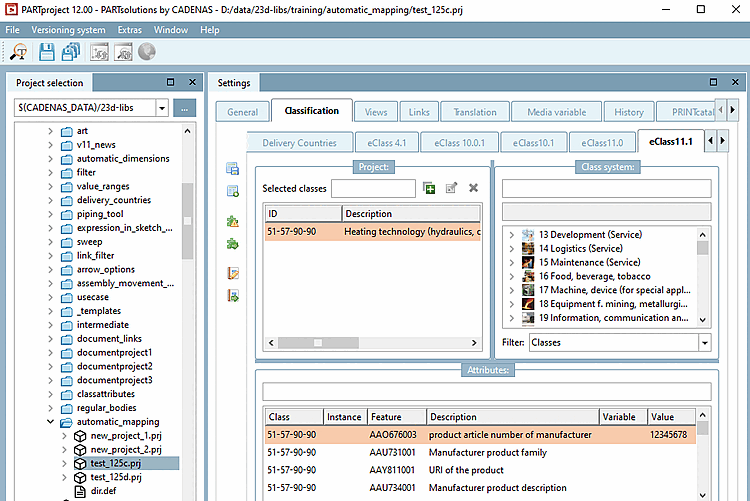Click the grayed globe icon in toolbar
This screenshot has width=750, height=501.
146,52
